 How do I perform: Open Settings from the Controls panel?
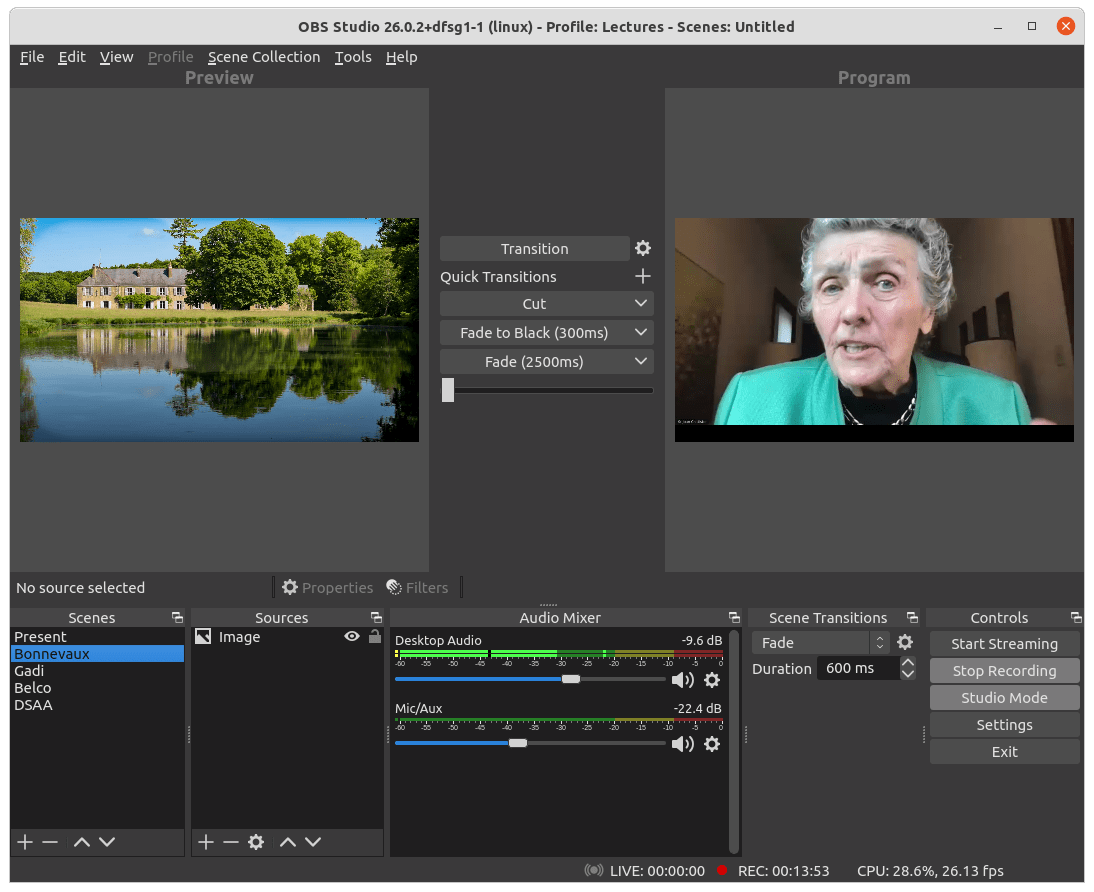1004,724
